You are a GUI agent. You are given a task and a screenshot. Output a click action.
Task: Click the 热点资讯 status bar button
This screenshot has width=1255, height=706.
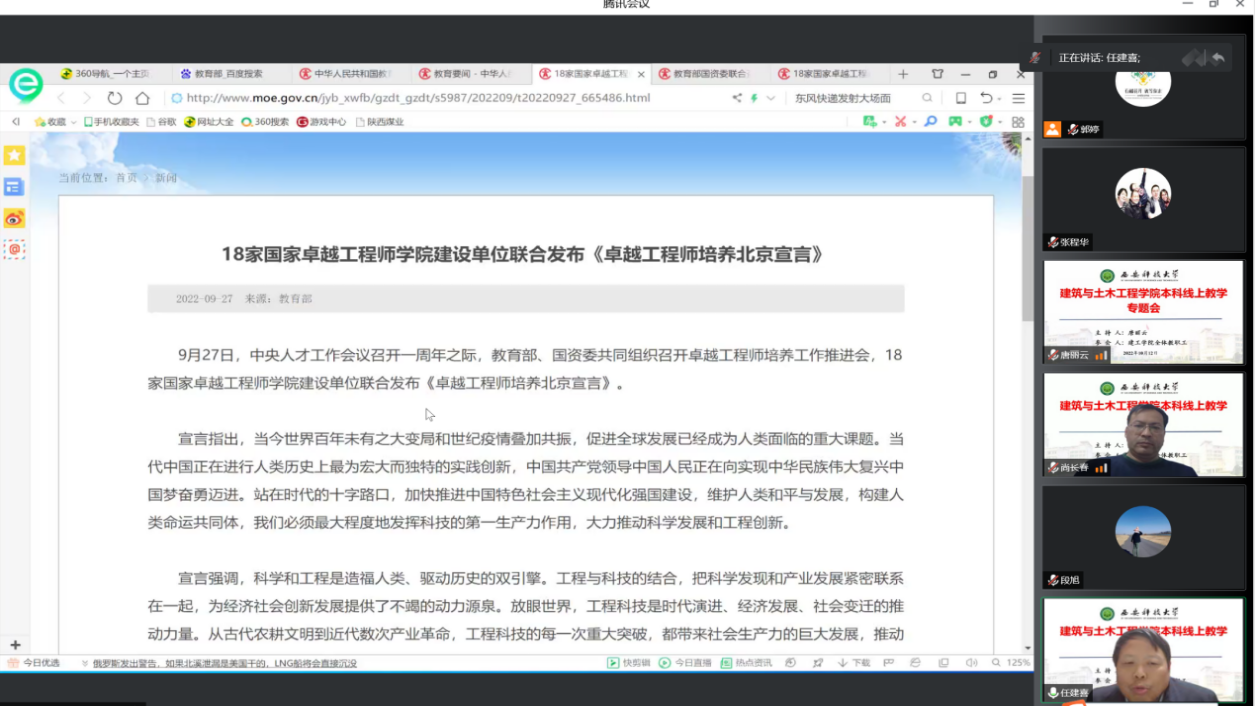[x=745, y=663]
